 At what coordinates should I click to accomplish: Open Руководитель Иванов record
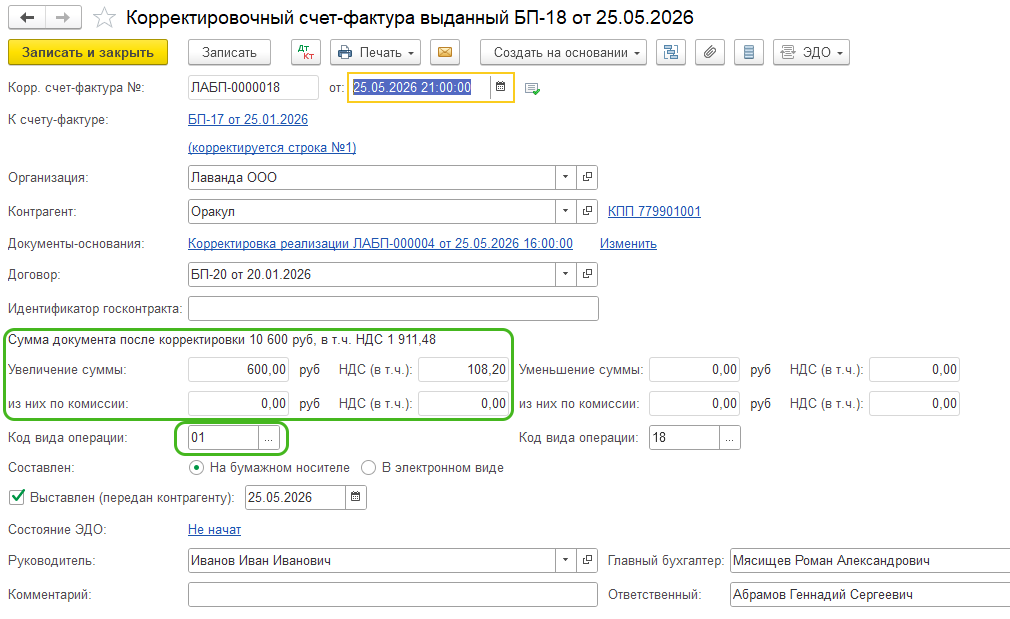pos(587,560)
